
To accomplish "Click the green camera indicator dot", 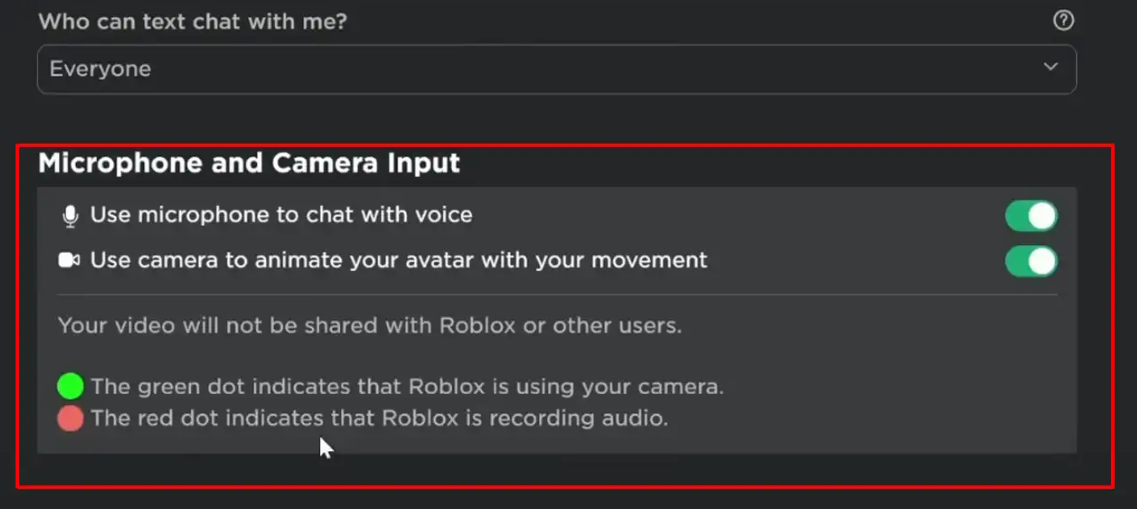I will pyautogui.click(x=70, y=386).
